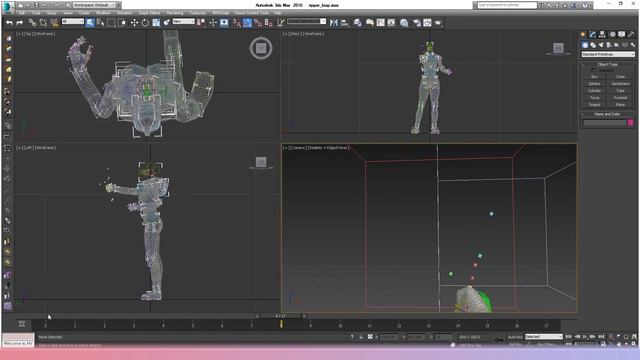Open the Curve Editor from toolbar

[380, 23]
